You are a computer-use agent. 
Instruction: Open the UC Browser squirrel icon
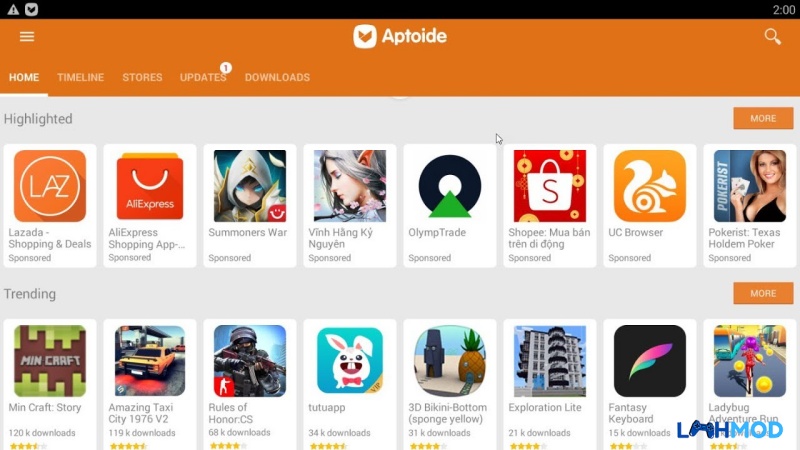tap(649, 186)
